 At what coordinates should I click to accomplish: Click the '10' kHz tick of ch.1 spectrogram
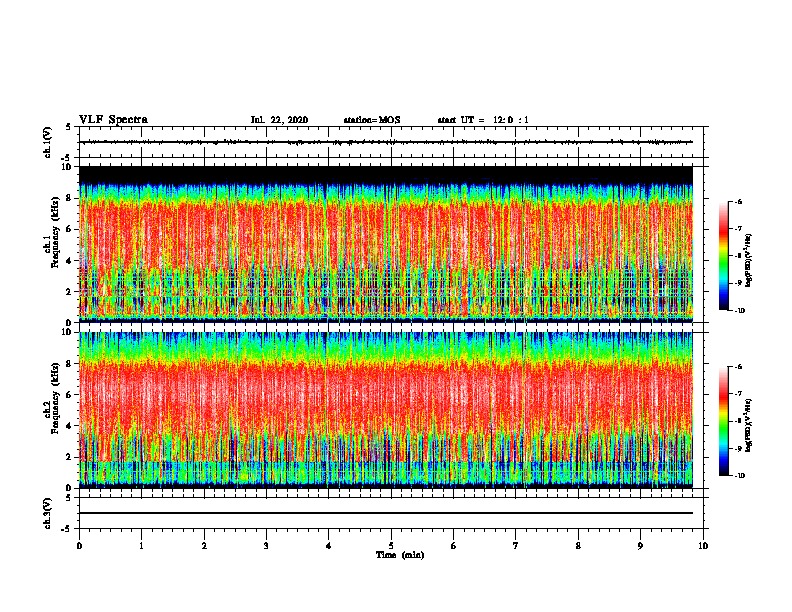(x=66, y=167)
